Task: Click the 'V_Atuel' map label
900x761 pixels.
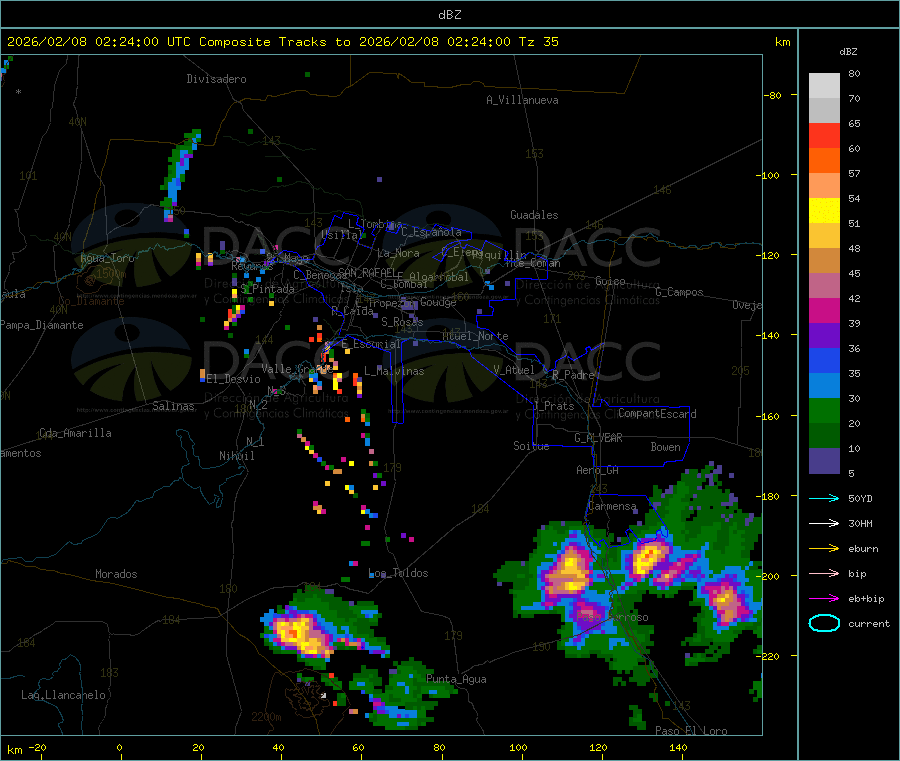Action: click(514, 370)
